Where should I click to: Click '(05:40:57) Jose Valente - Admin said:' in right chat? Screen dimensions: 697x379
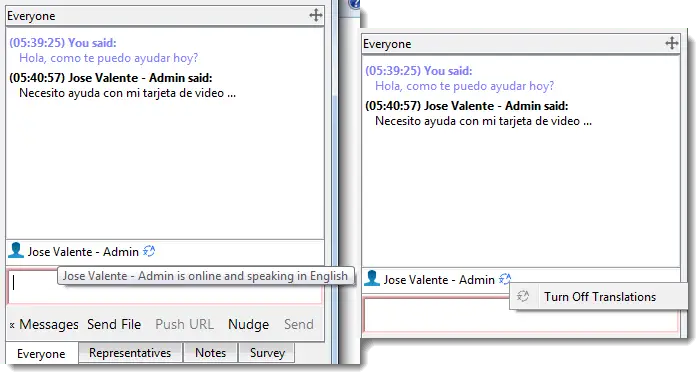467,106
